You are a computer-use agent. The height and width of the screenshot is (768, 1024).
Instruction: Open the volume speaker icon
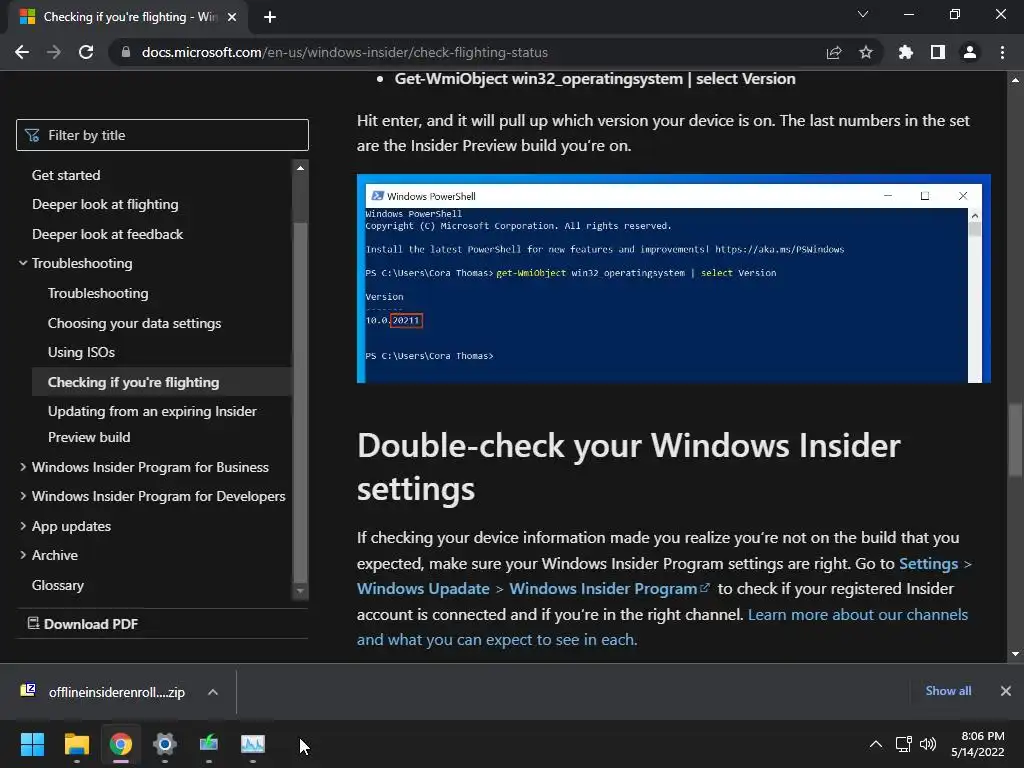coord(927,744)
